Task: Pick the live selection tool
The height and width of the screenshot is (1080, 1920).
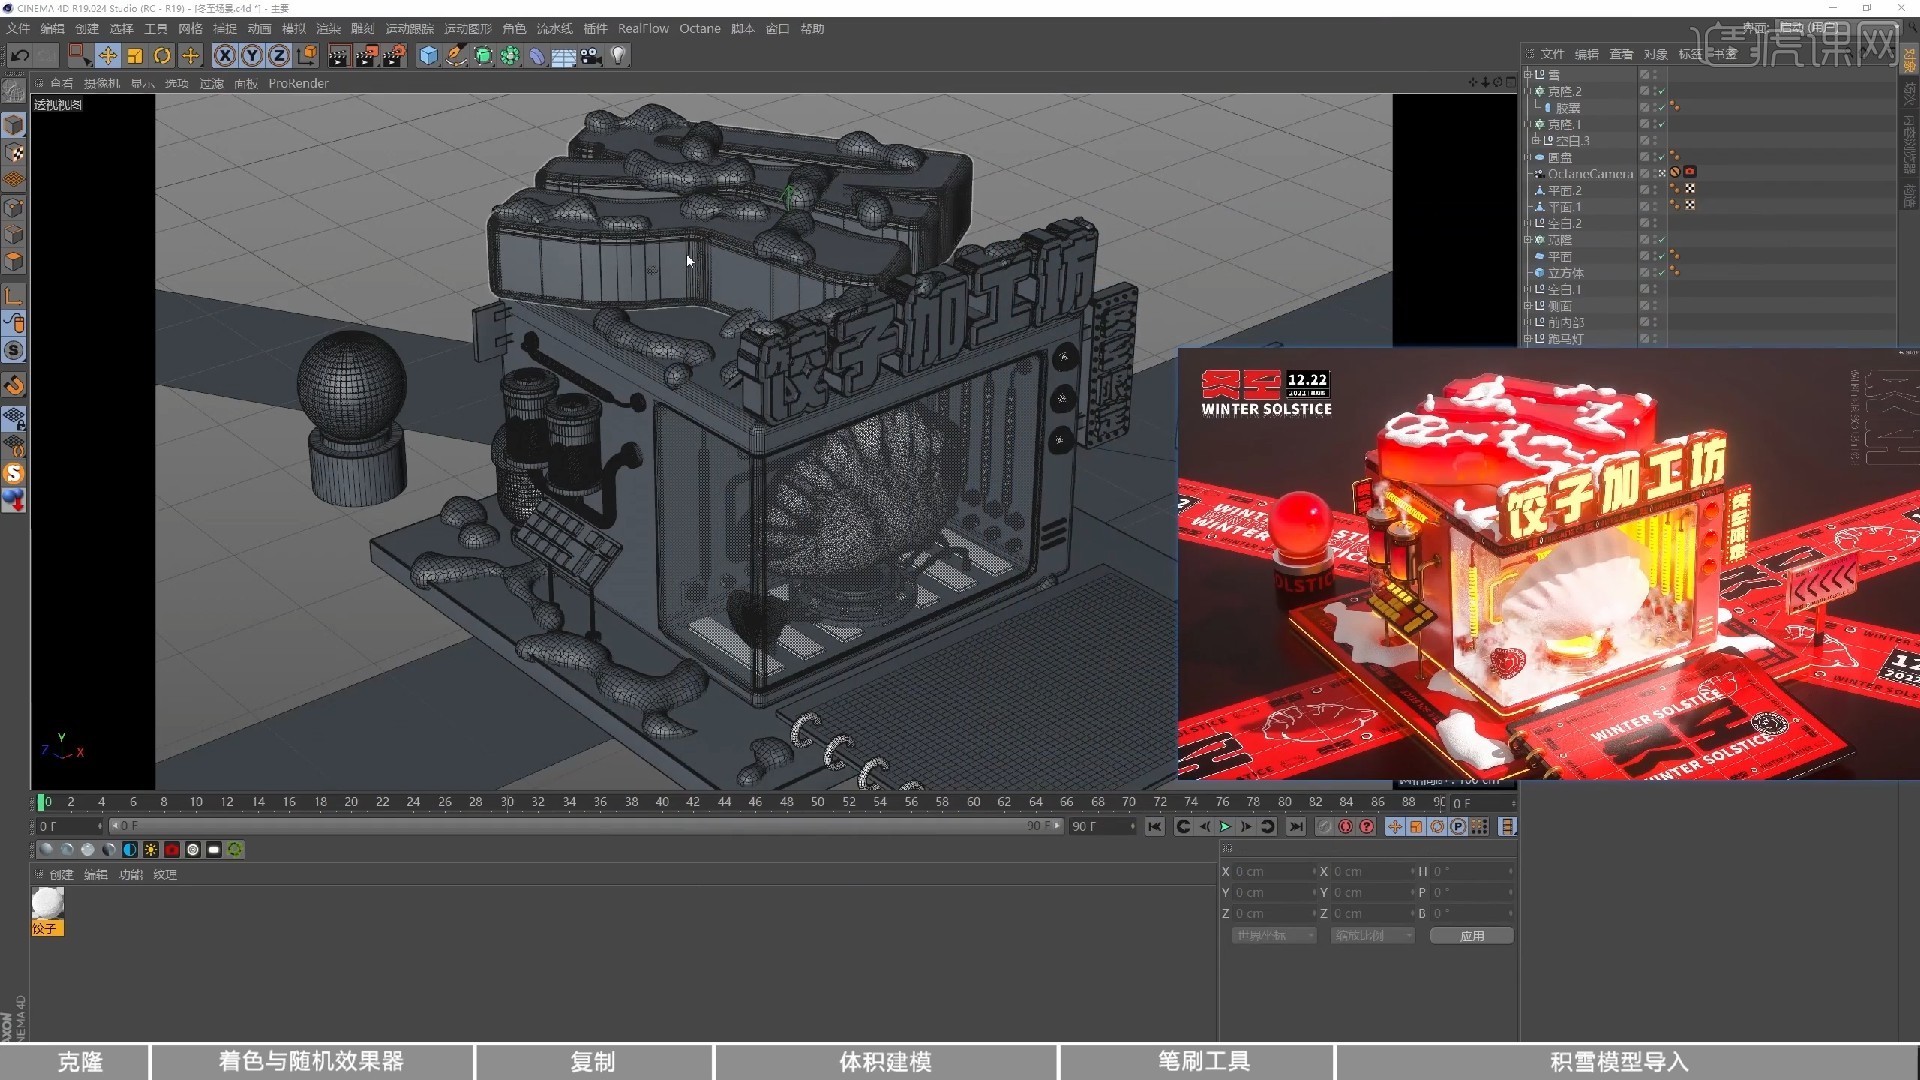Action: click(x=80, y=56)
